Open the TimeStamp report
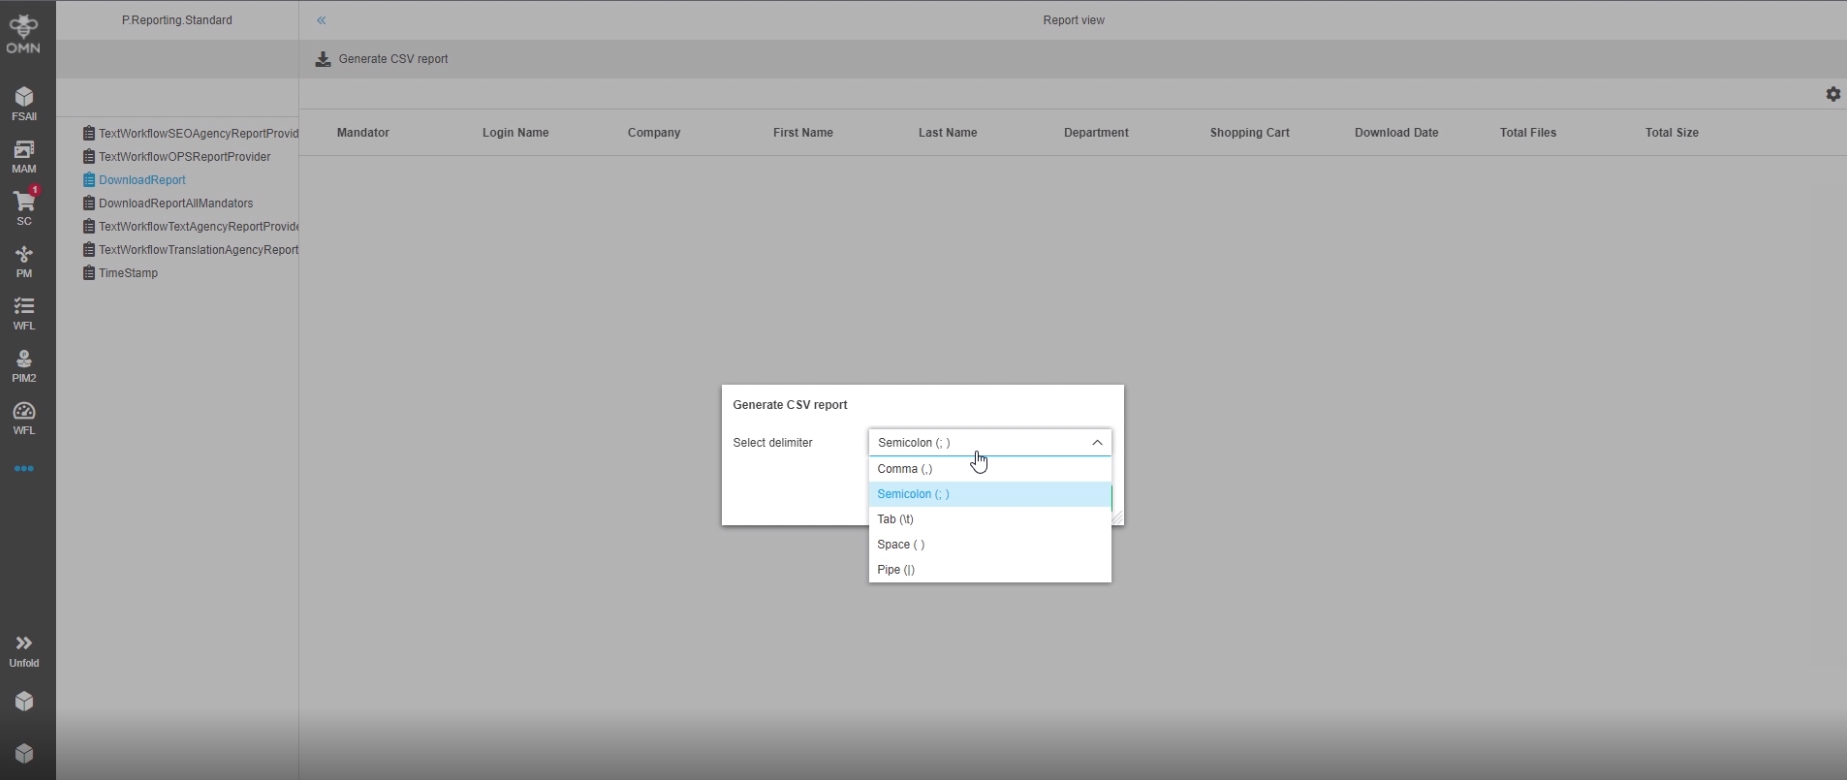This screenshot has height=780, width=1847. 128,273
